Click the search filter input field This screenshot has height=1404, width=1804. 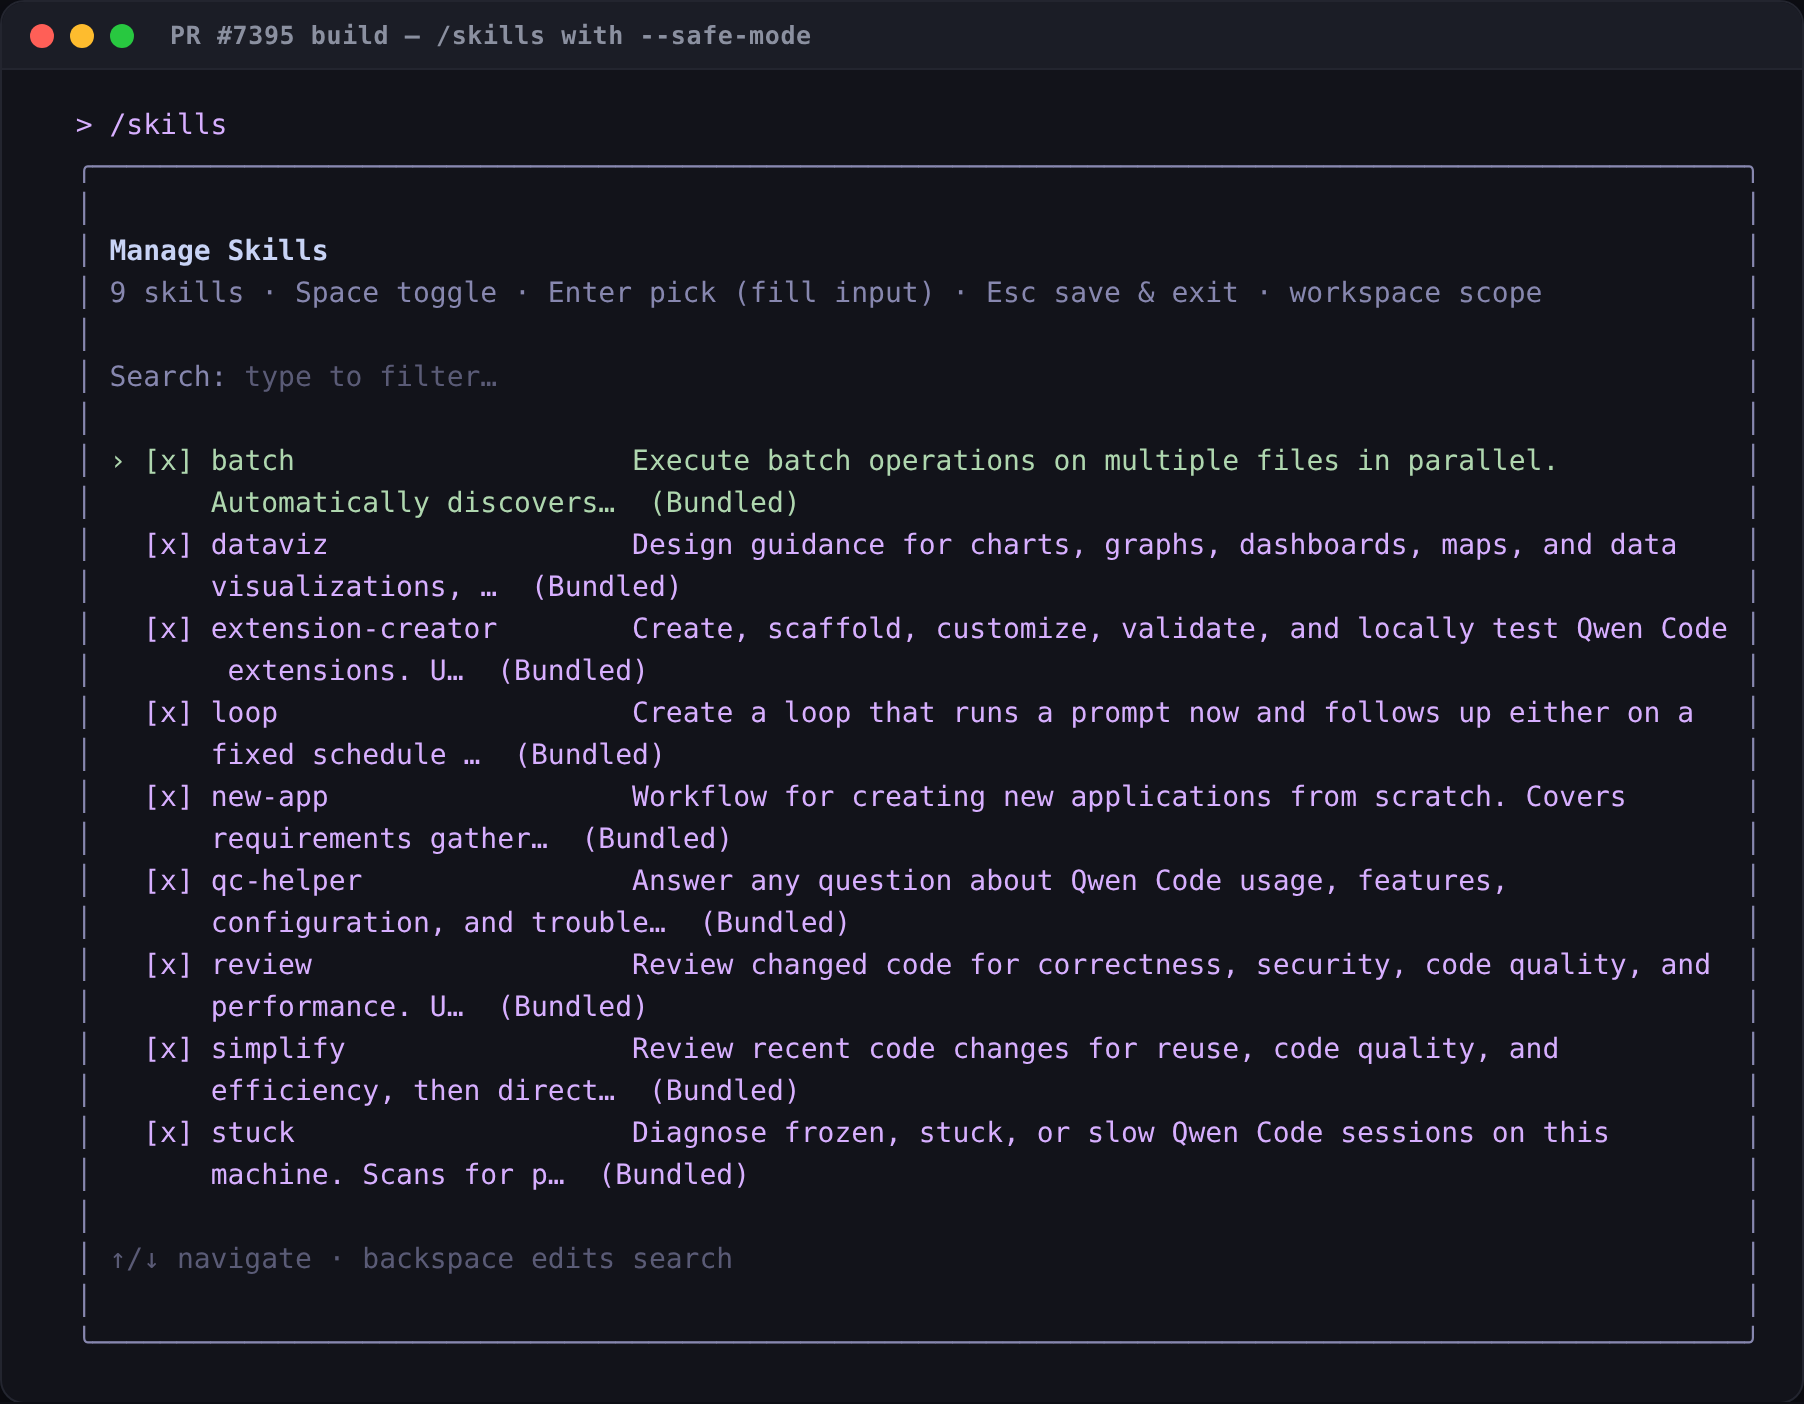(x=371, y=377)
